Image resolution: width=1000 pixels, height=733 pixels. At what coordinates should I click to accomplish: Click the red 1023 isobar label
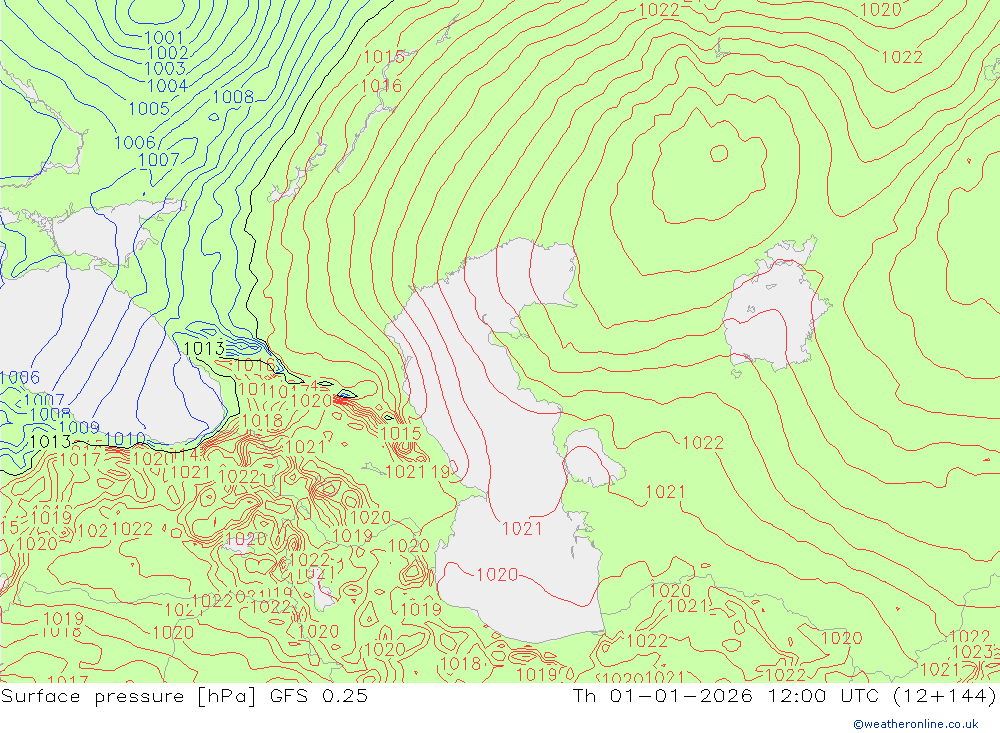(972, 652)
